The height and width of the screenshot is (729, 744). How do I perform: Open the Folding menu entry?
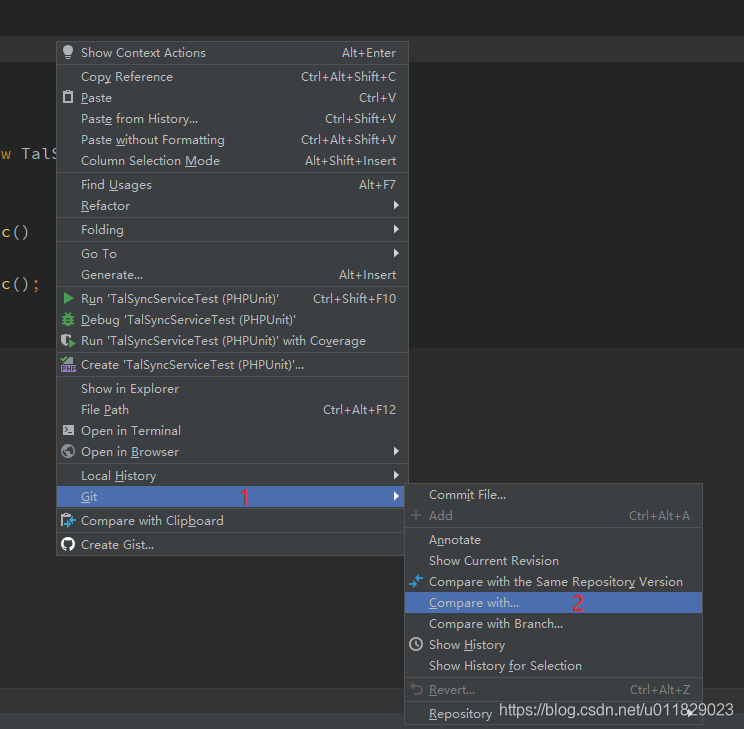coord(232,230)
